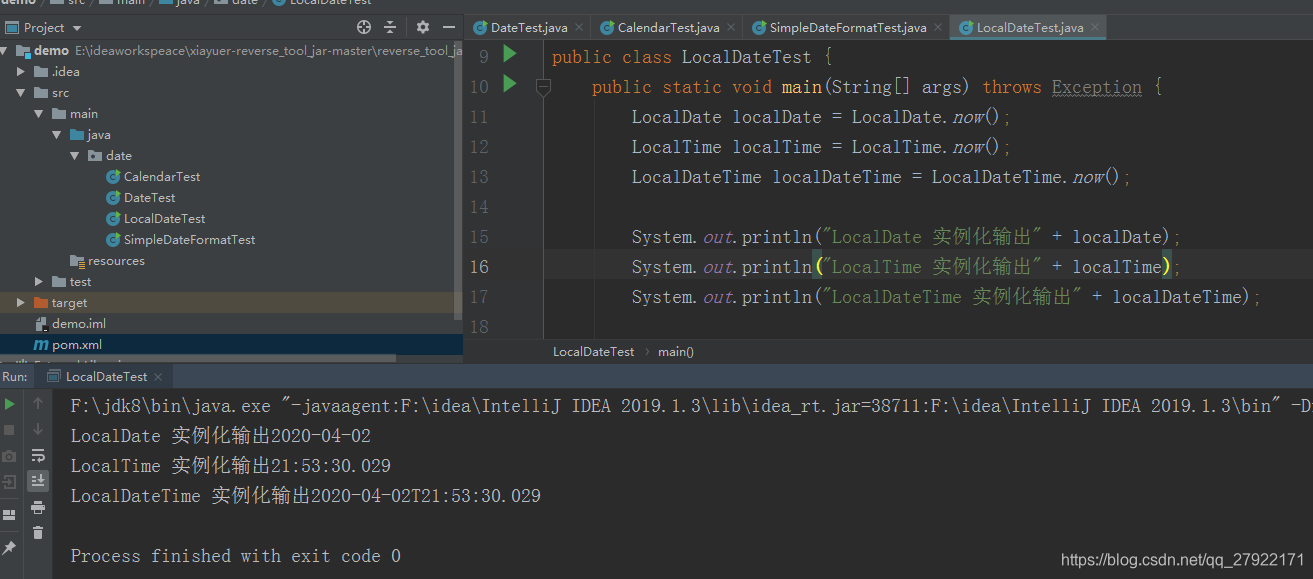
Task: Select pom.xml in the project tree
Action: [x=77, y=344]
